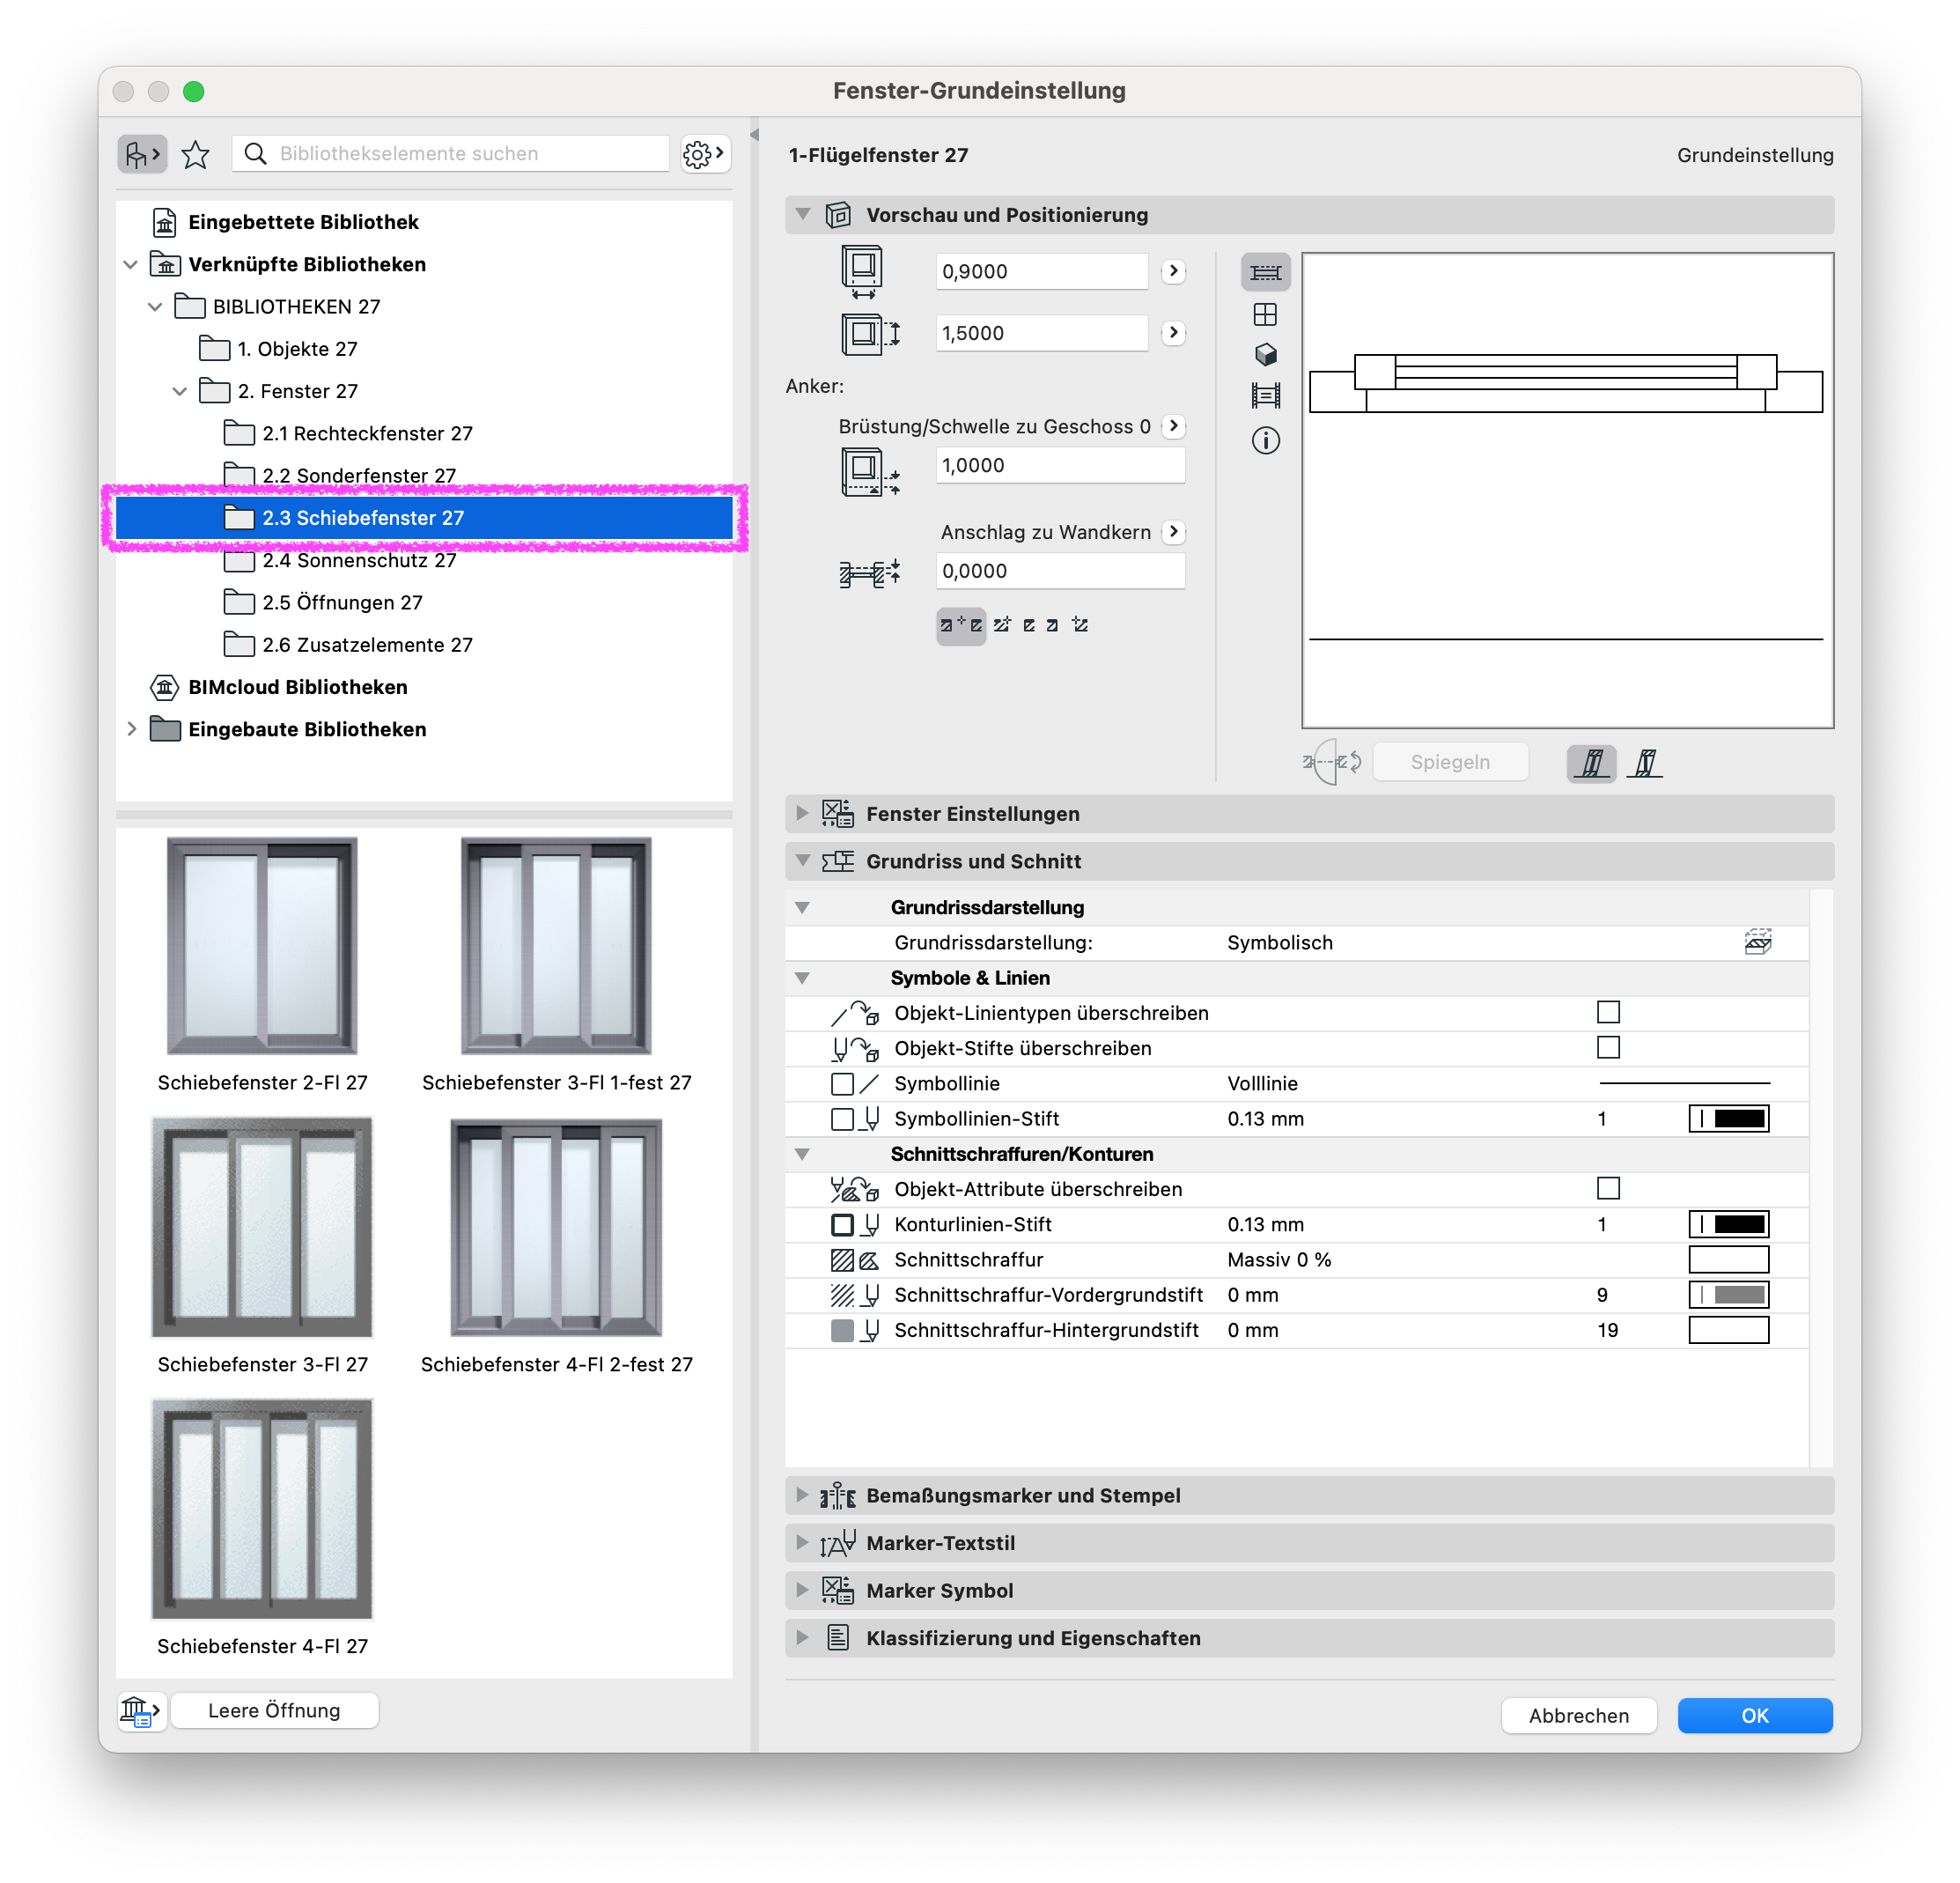Click the Marker Symbol panel icon
This screenshot has height=1883, width=1960.
point(837,1591)
